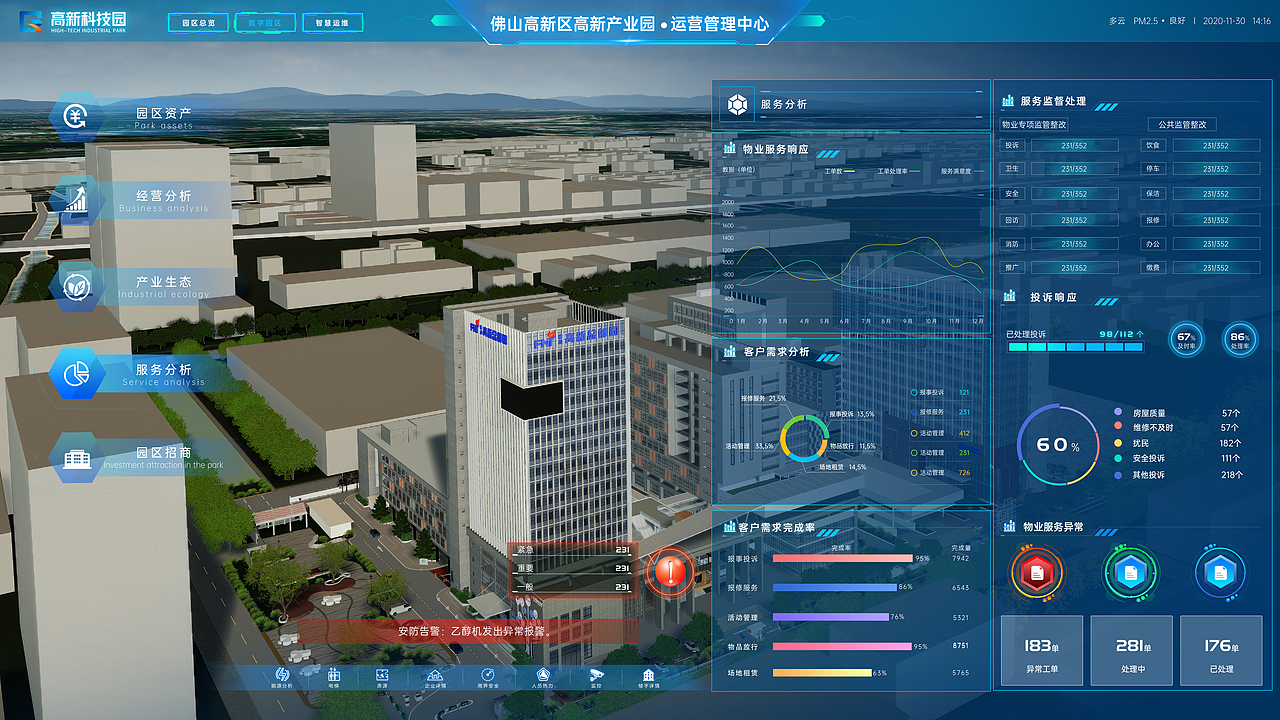
Task: Toggle 活动管理 legend circle with 412
Action: [914, 433]
